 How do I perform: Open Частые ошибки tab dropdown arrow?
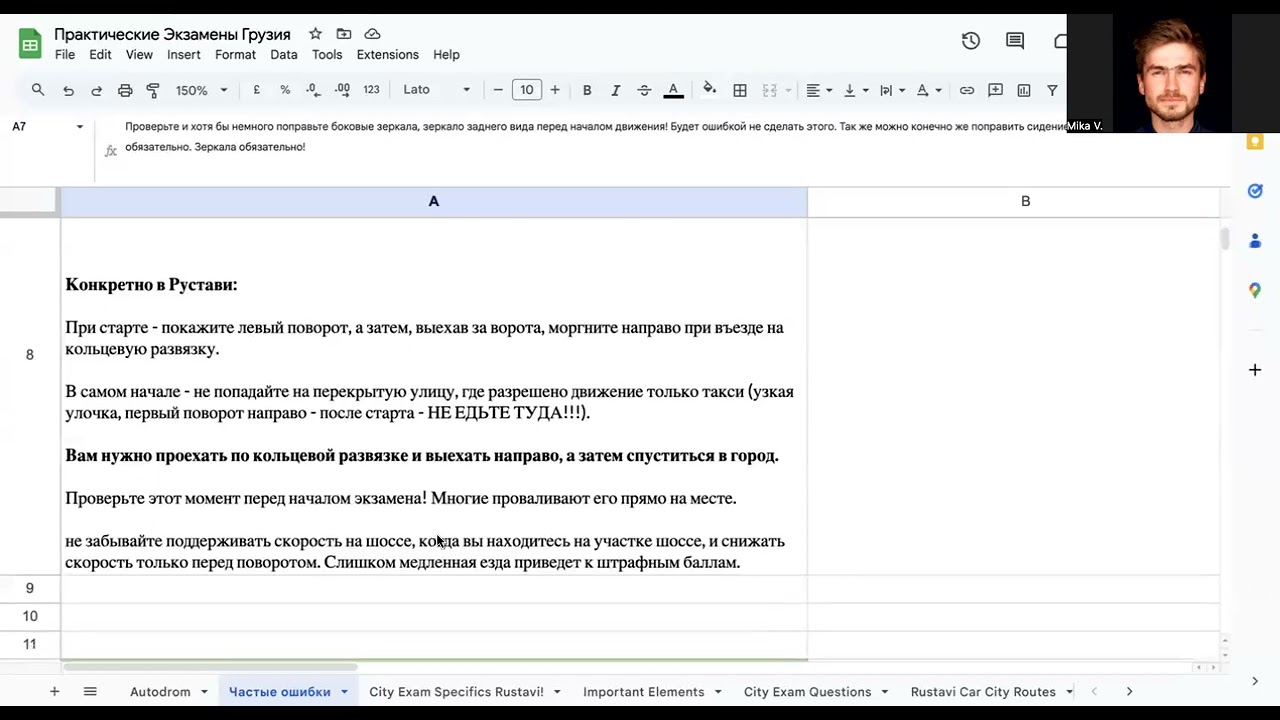344,692
